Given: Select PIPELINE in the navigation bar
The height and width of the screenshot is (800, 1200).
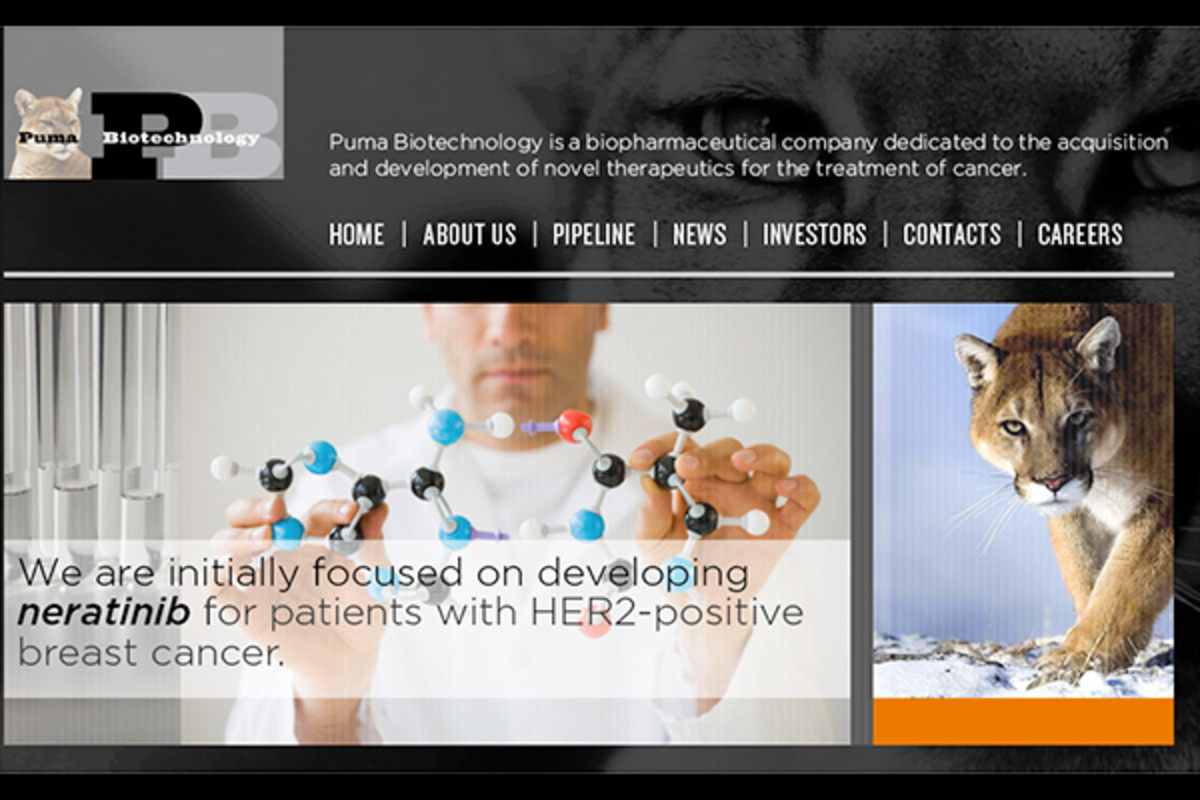Looking at the screenshot, I should point(594,234).
